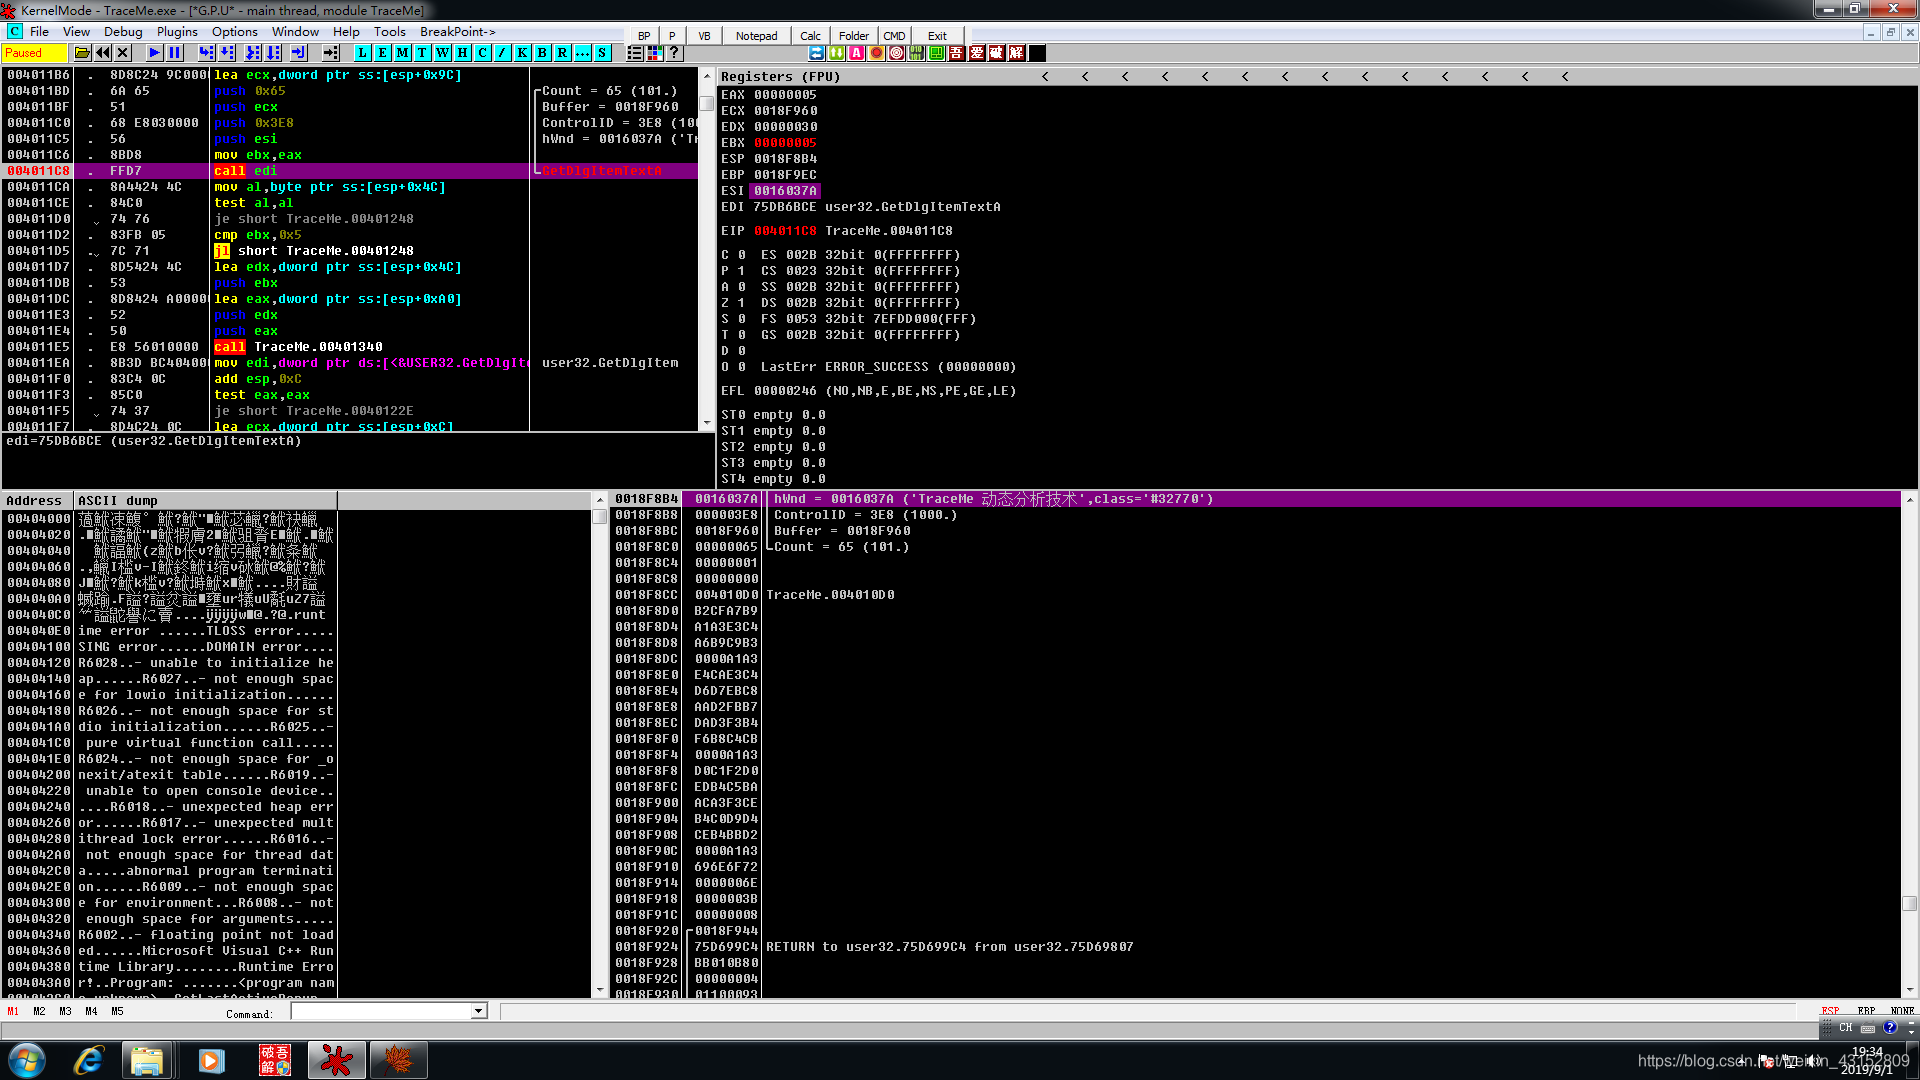Screen dimensions: 1920x1080
Task: Click the red record-circle plugin icon
Action: click(x=877, y=53)
